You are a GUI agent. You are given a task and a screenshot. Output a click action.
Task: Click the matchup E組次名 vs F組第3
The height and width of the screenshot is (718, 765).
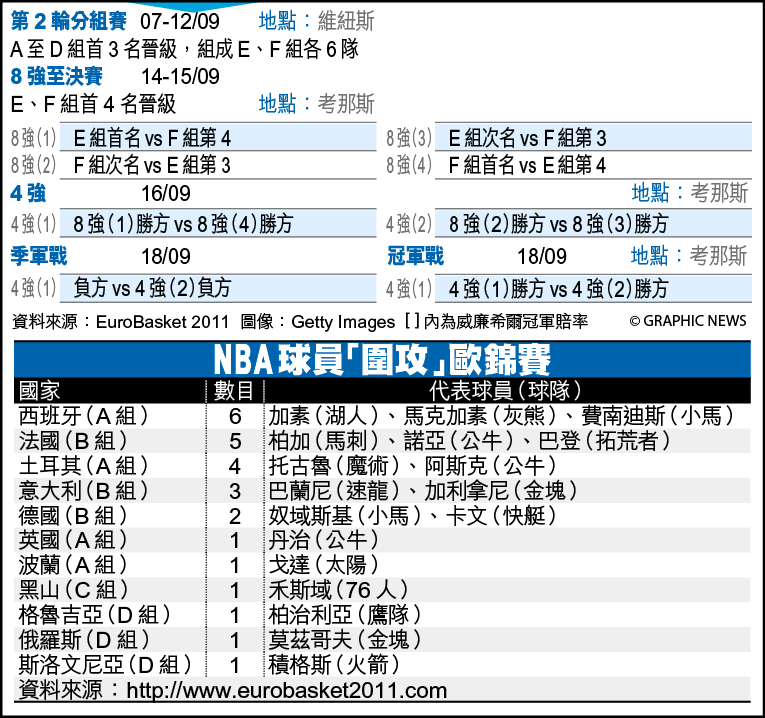[x=527, y=138]
